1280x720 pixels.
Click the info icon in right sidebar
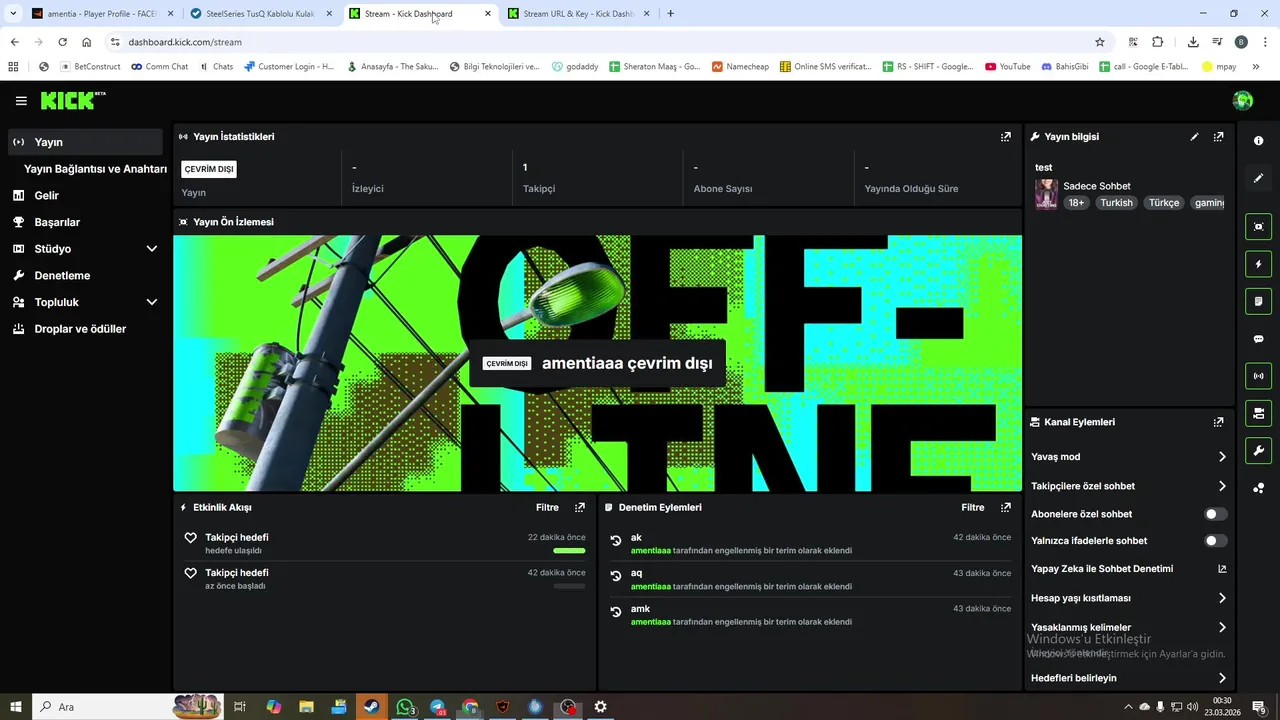tap(1259, 141)
